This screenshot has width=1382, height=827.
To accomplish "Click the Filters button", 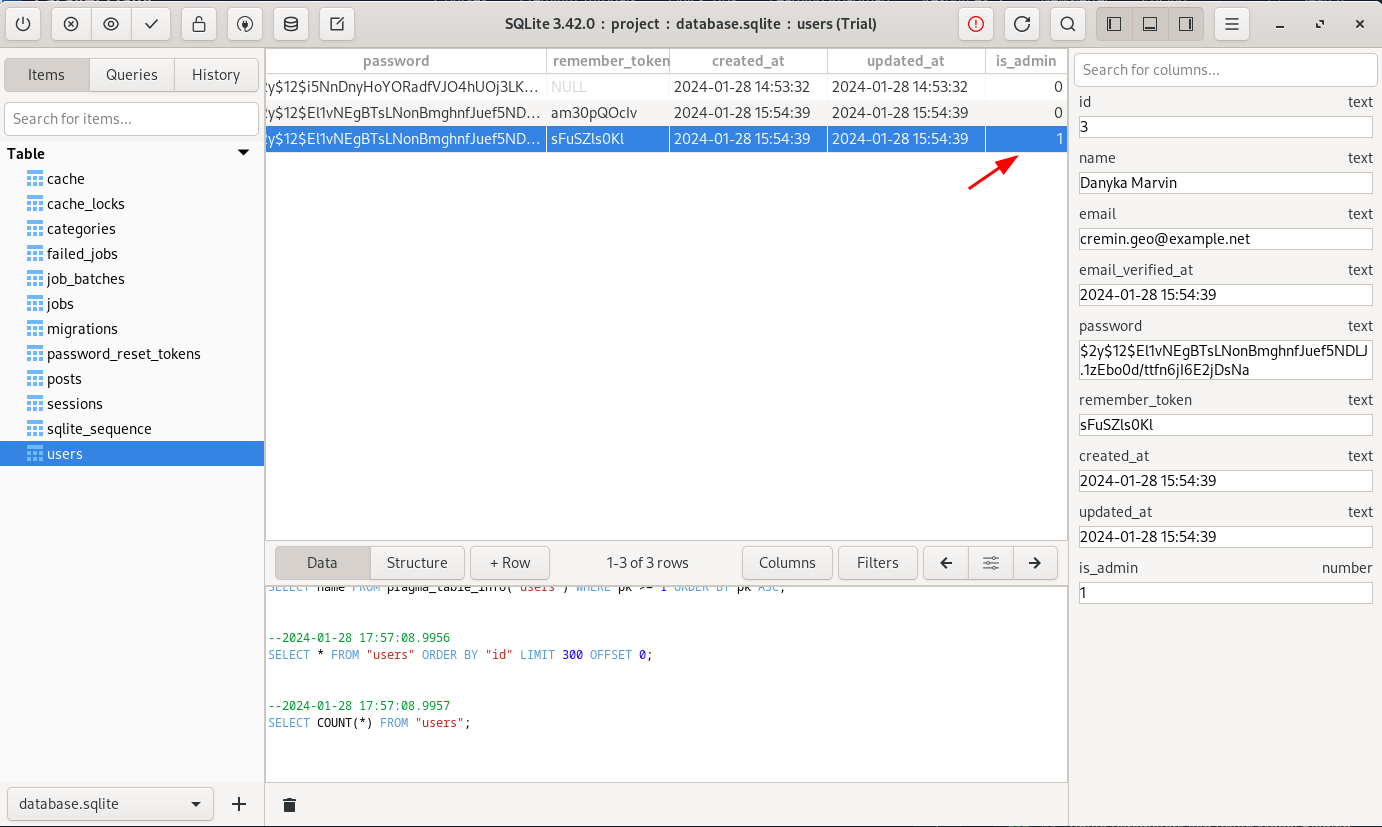I will (878, 563).
